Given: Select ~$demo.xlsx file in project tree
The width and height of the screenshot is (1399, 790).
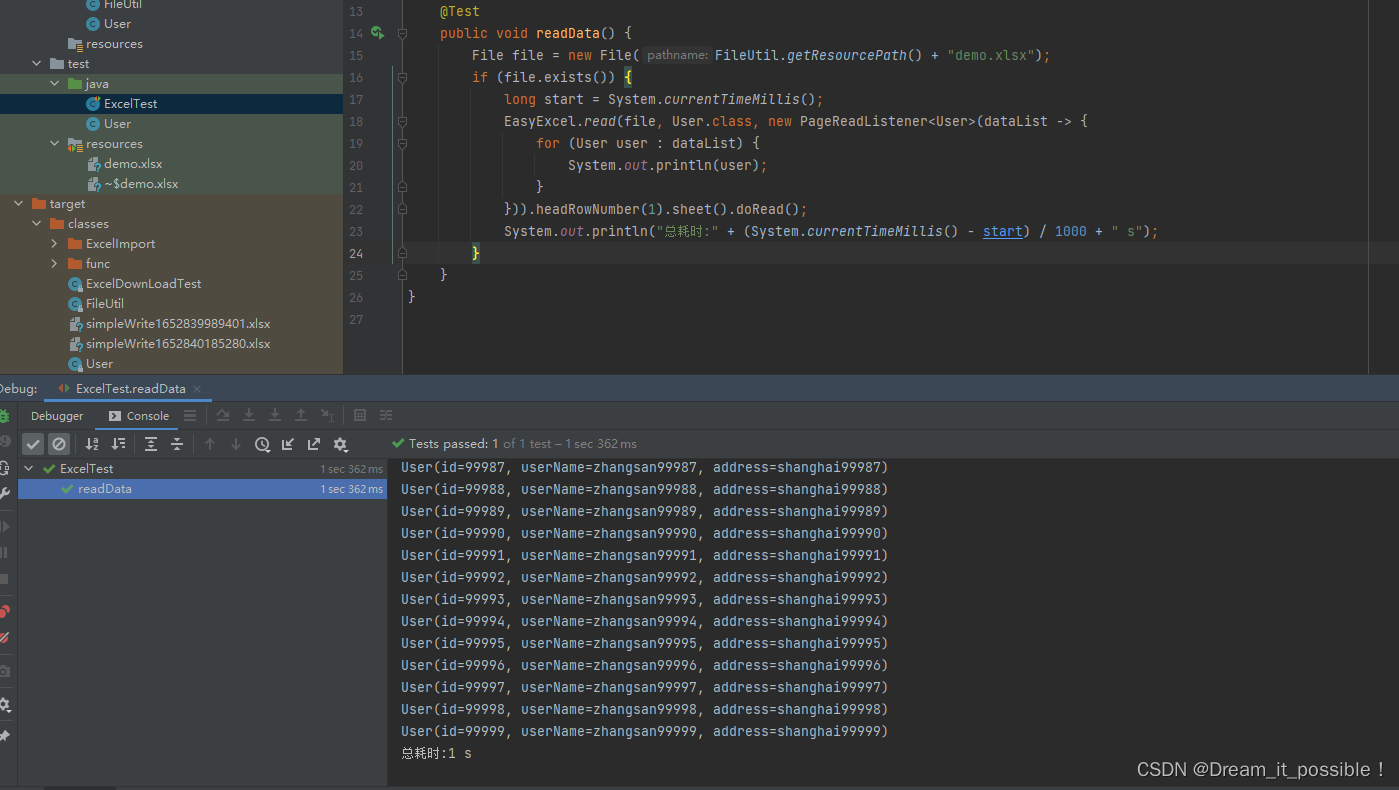Looking at the screenshot, I should coord(141,184).
